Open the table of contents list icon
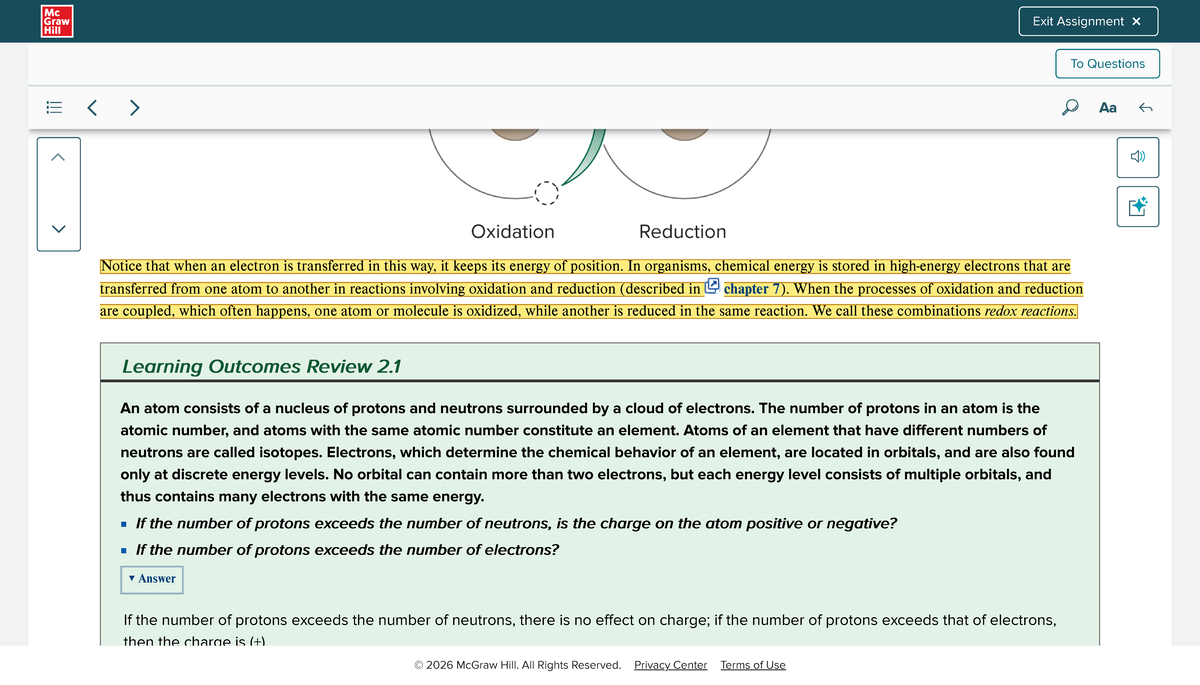Image resolution: width=1200 pixels, height=685 pixels. pyautogui.click(x=55, y=107)
